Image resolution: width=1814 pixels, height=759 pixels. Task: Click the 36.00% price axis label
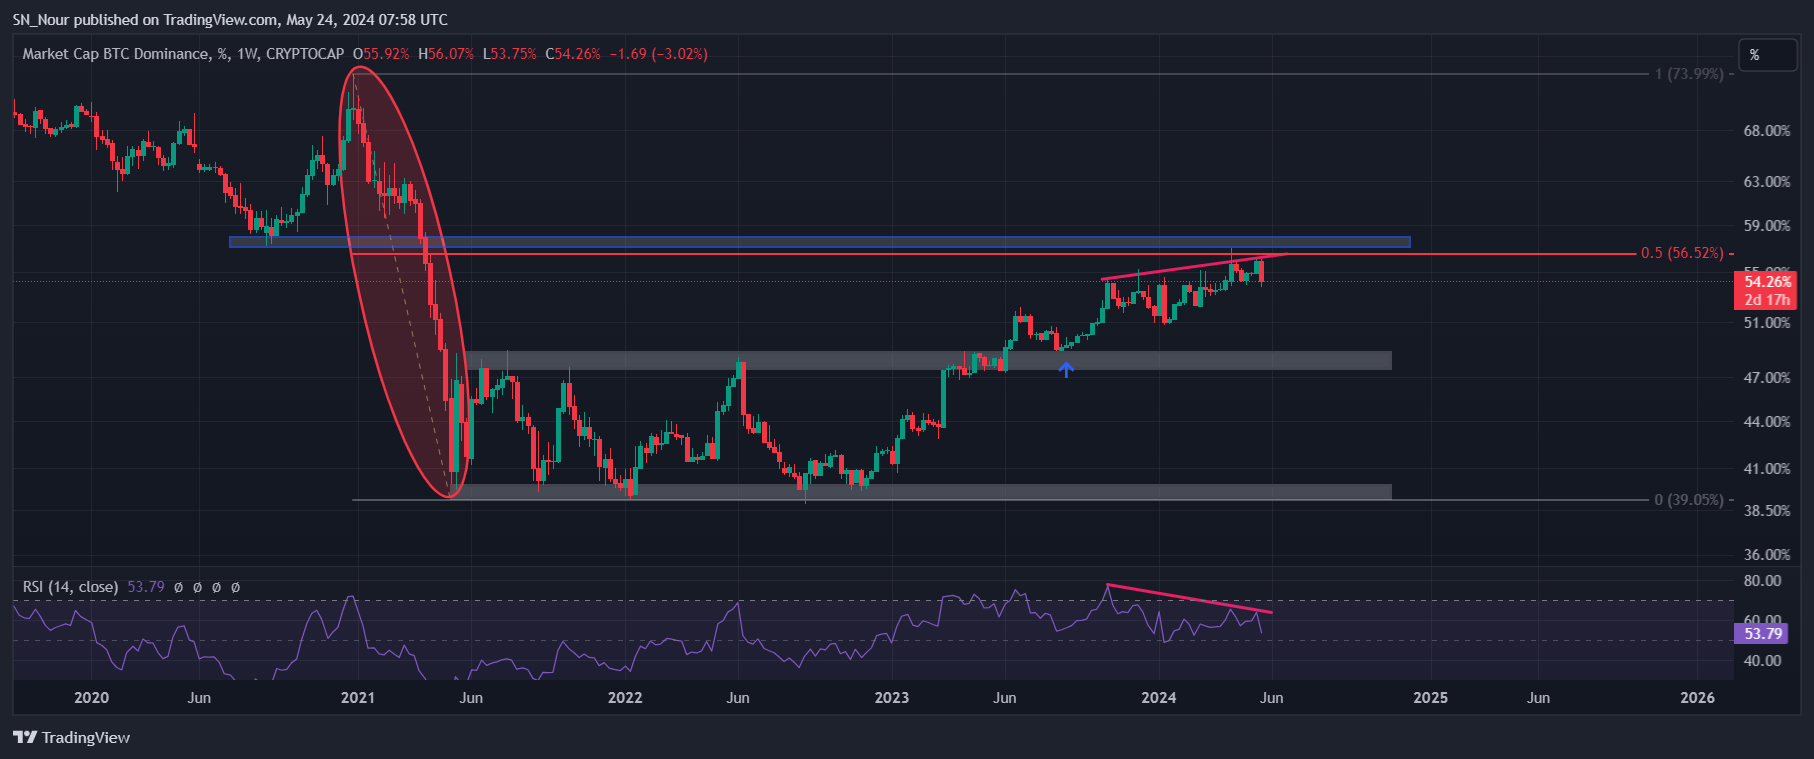1767,555
